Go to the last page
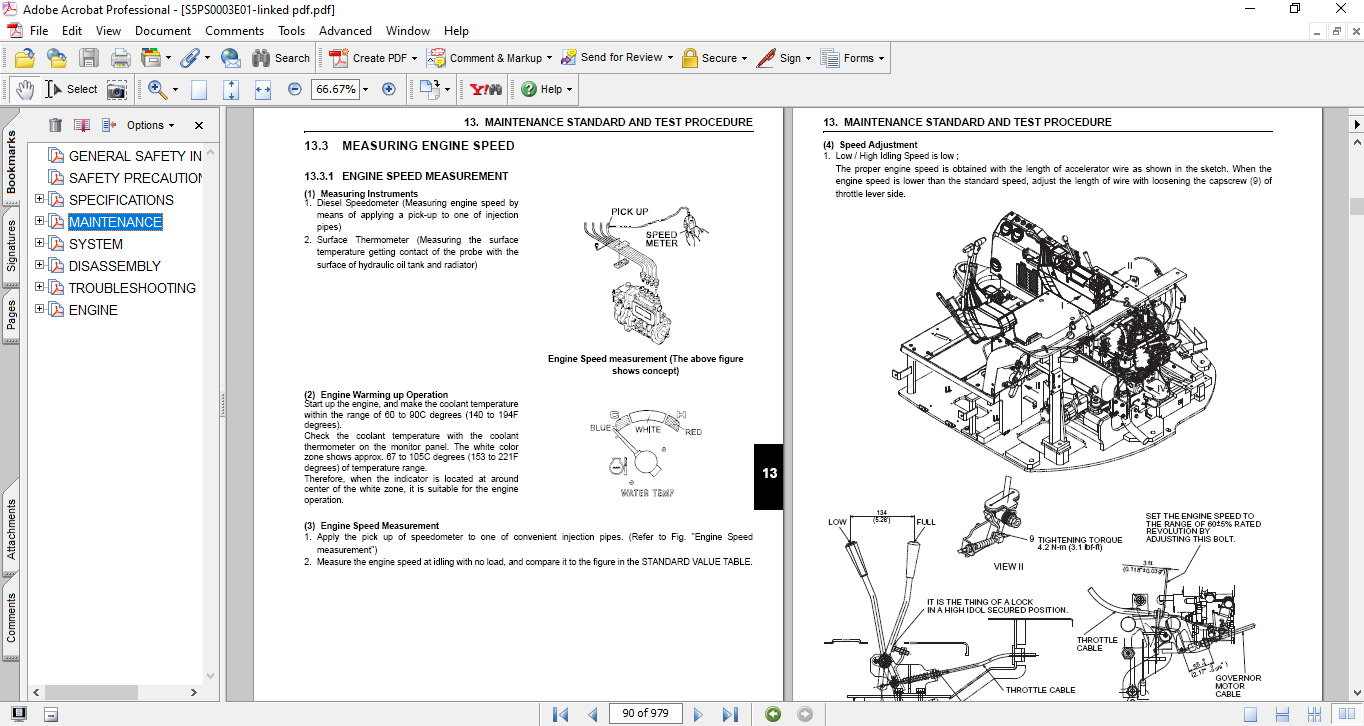Viewport: 1364px width, 726px height. click(x=730, y=714)
